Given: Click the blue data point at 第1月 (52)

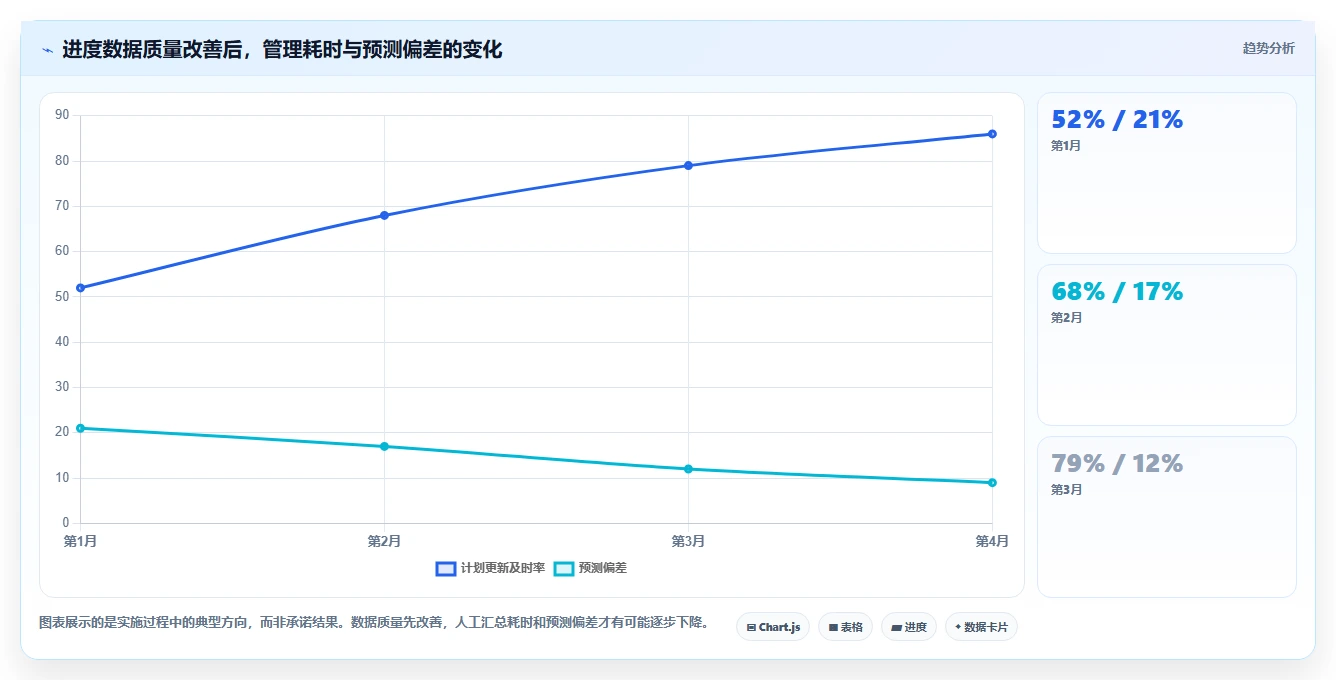Looking at the screenshot, I should point(80,288).
